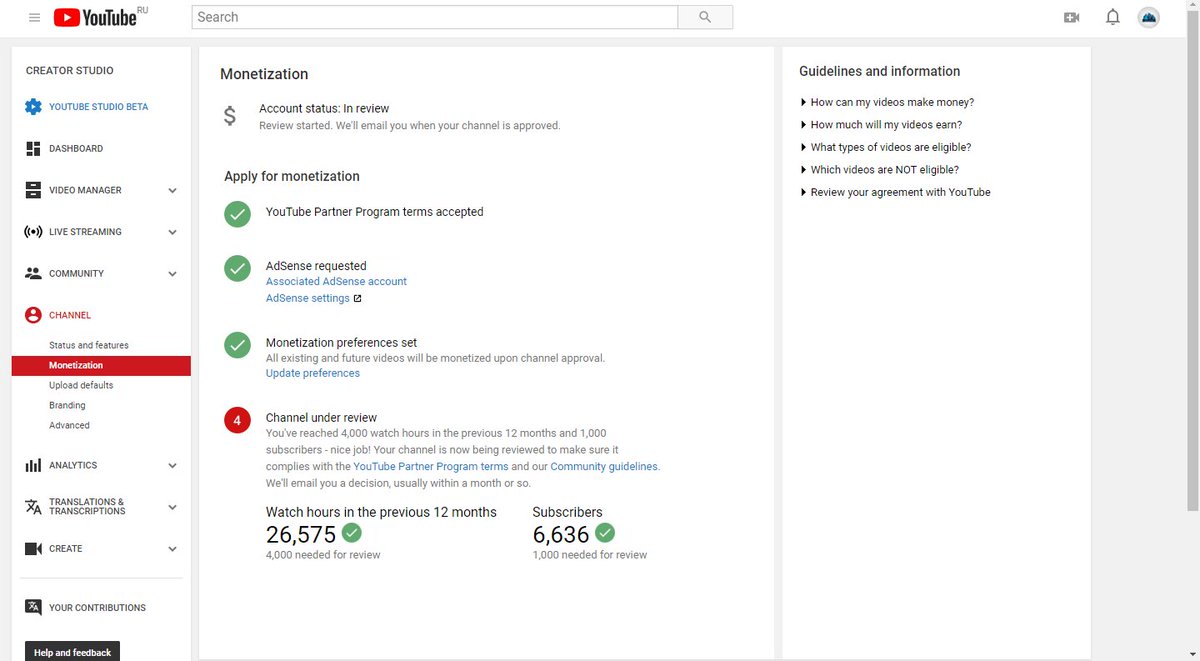Open Advanced channel settings

[x=69, y=425]
